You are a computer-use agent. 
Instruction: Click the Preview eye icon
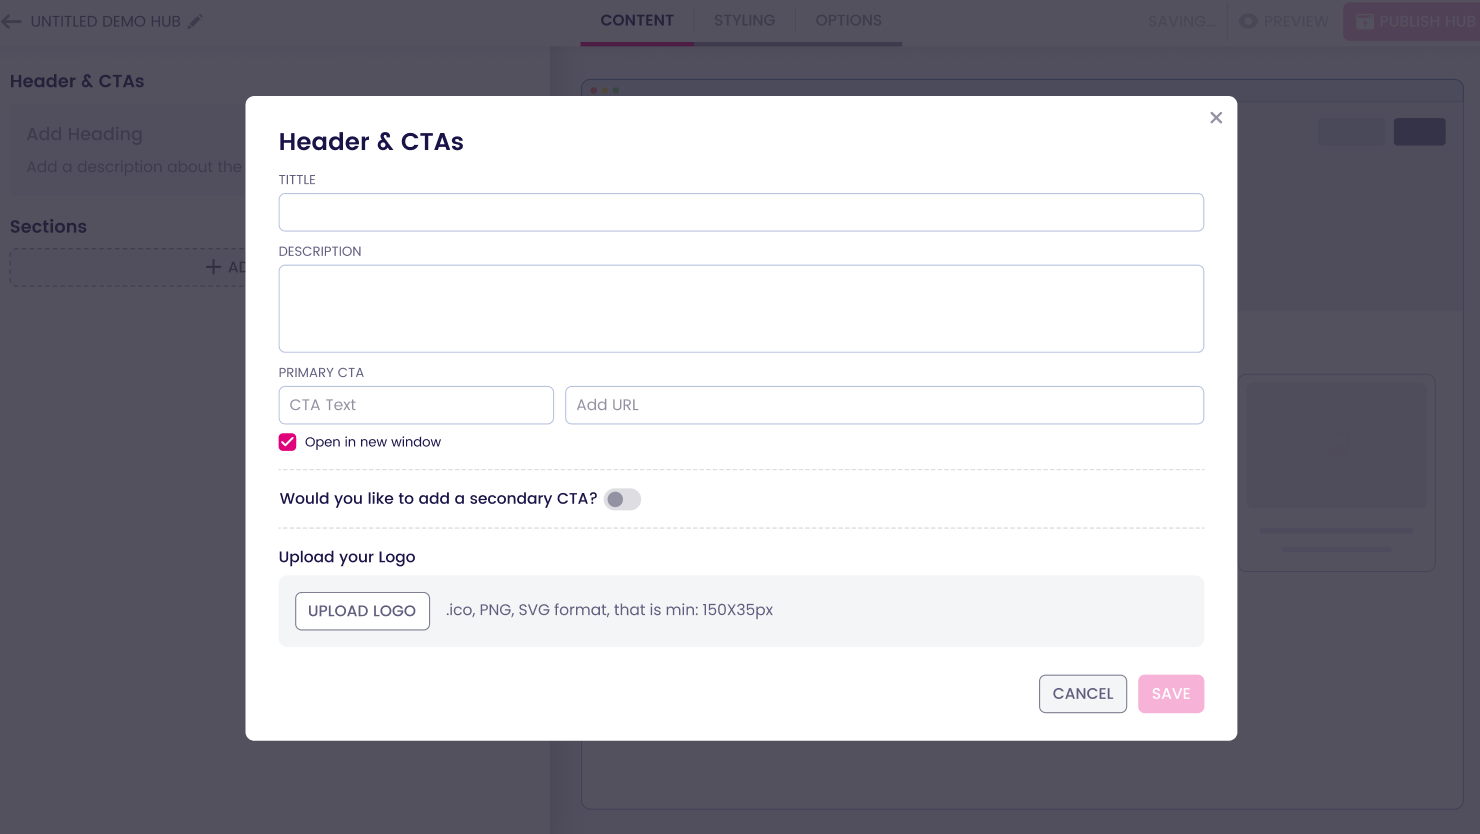point(1248,21)
